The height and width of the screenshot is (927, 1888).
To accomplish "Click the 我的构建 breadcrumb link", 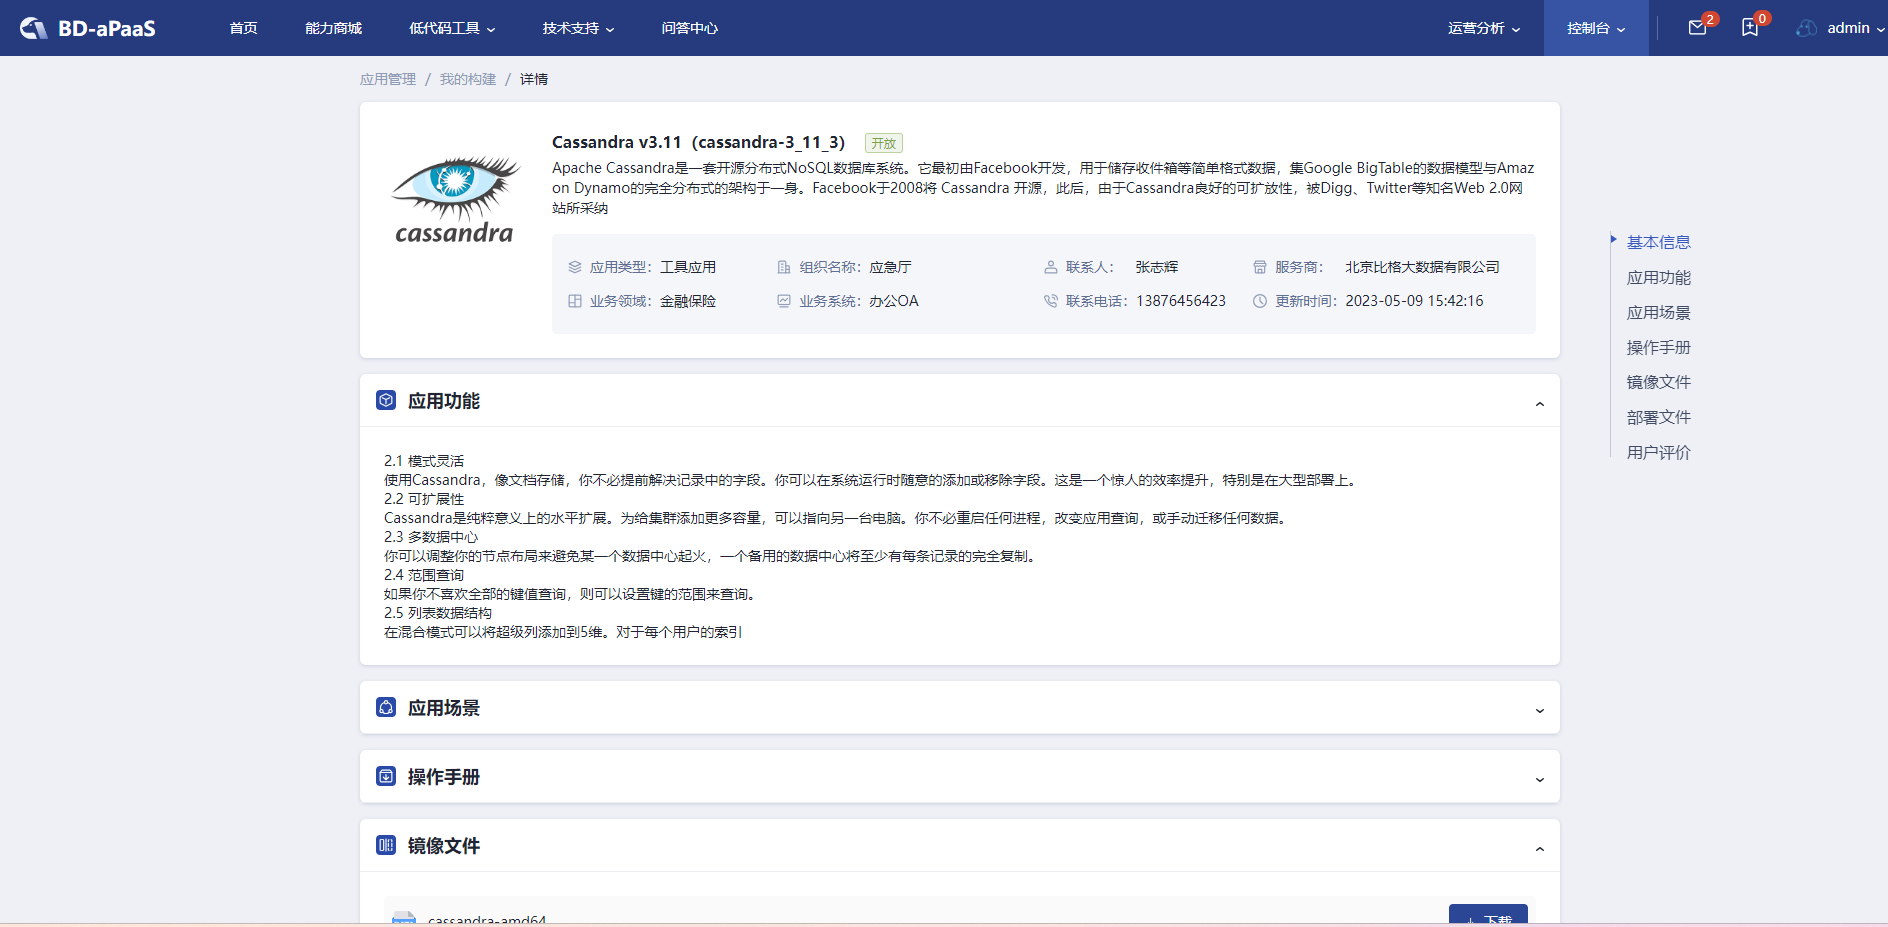I will click(x=468, y=79).
